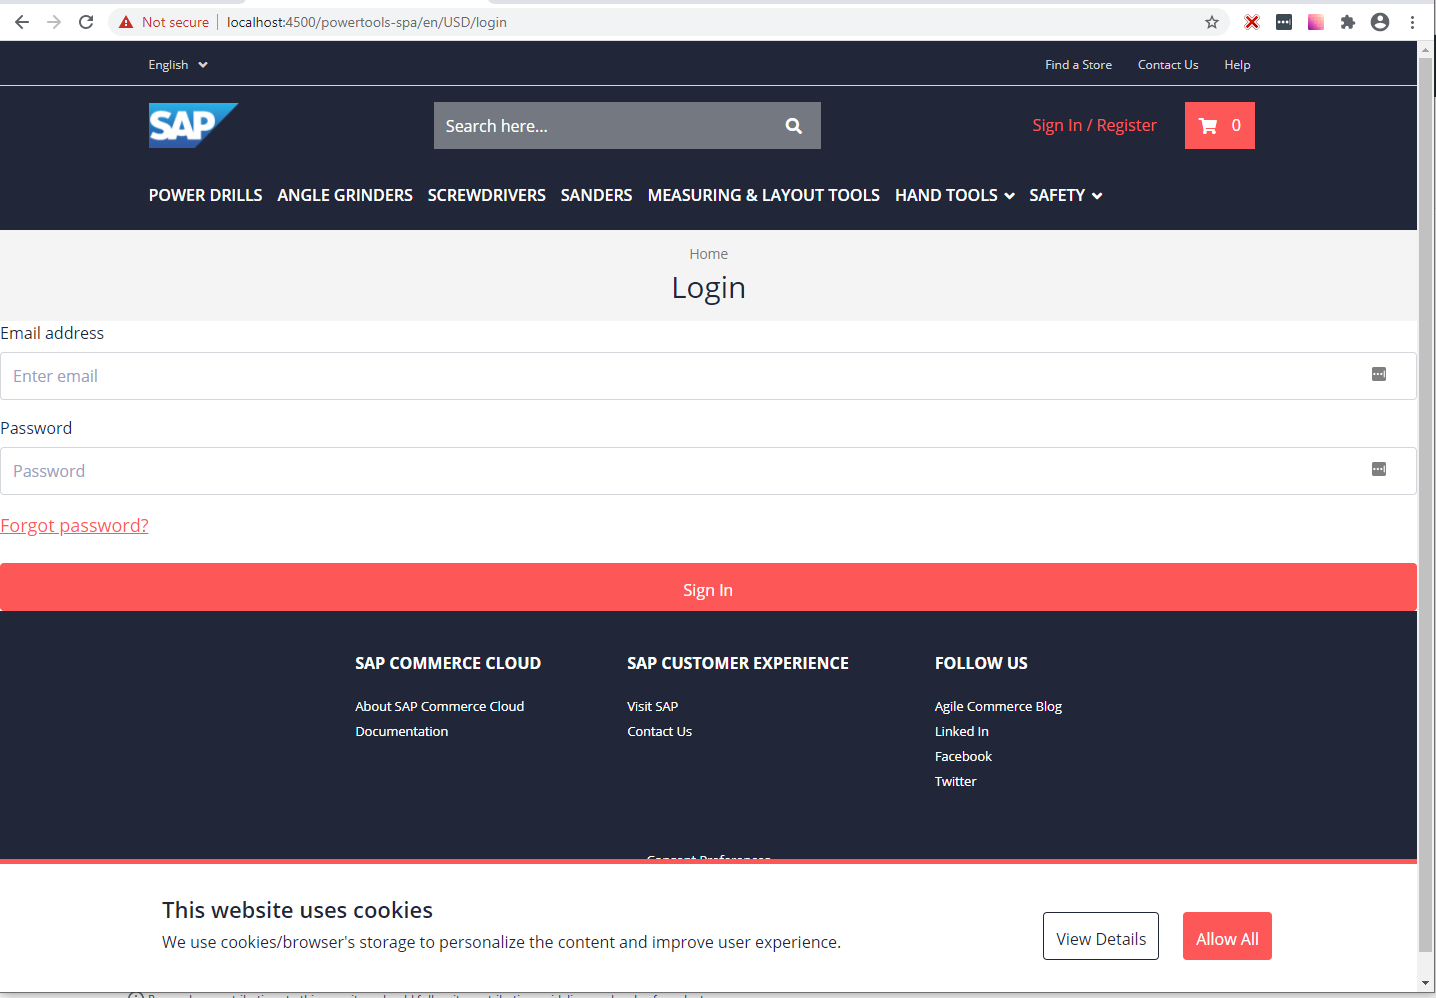Click the browser forward arrow
This screenshot has width=1436, height=998.
coord(54,22)
